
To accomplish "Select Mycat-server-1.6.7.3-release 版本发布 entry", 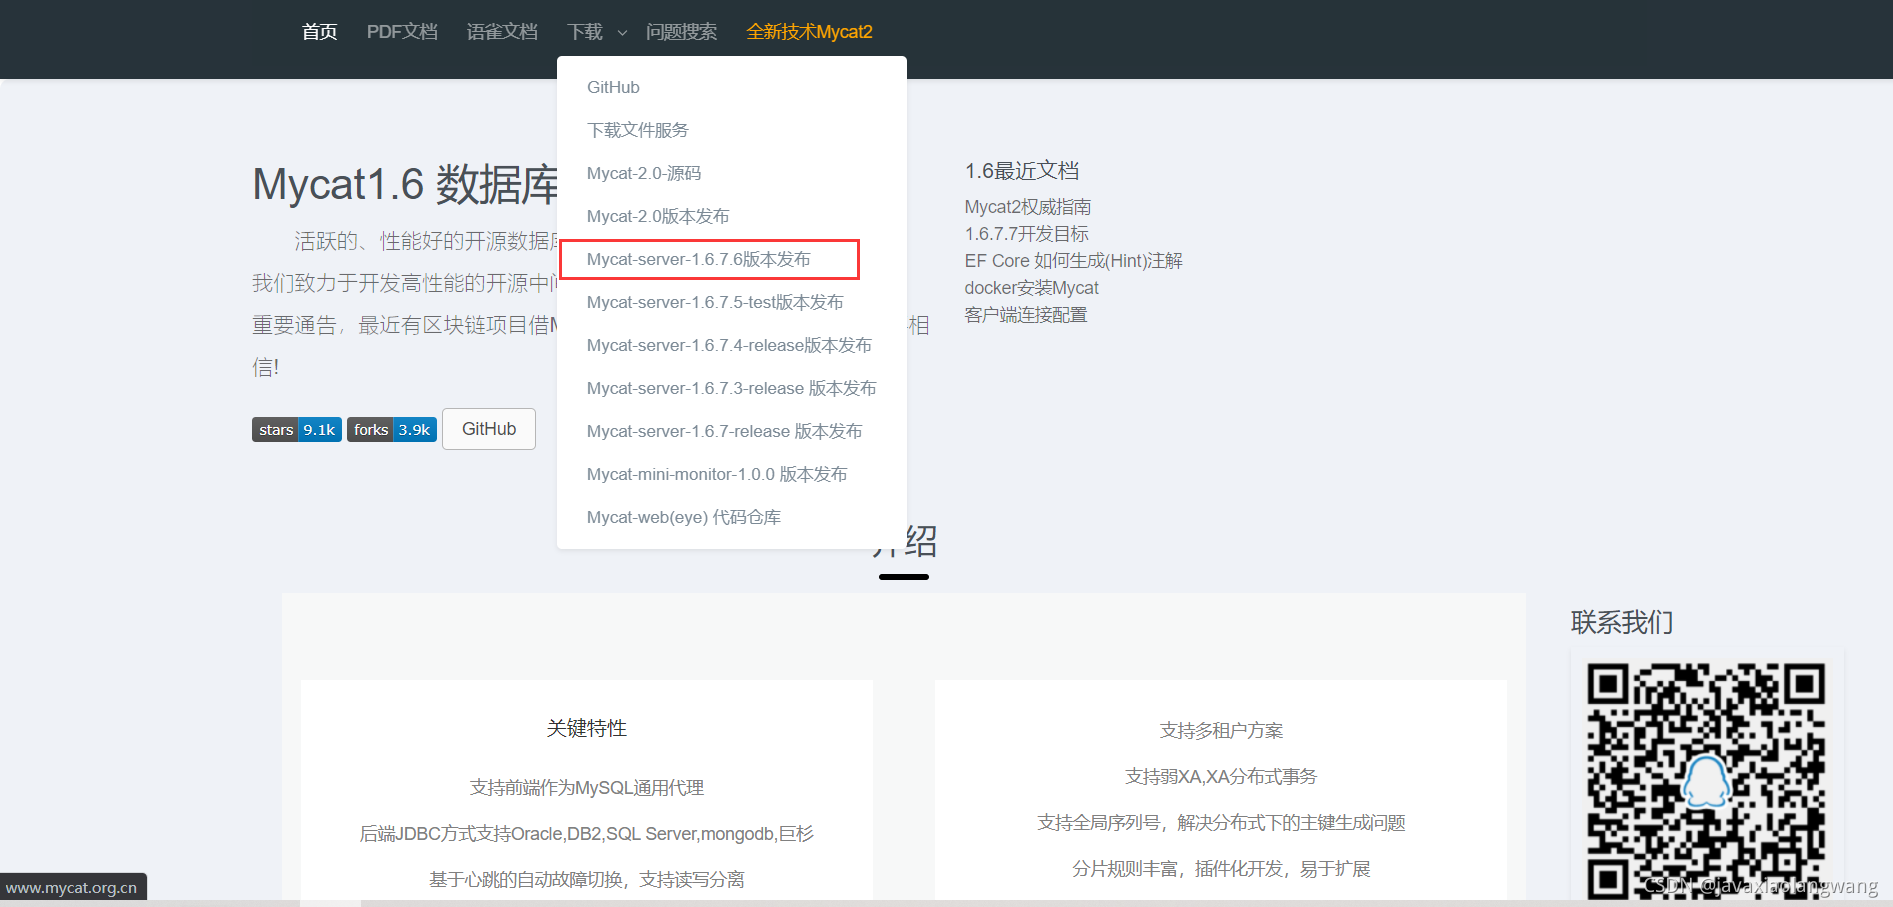I will [x=732, y=388].
